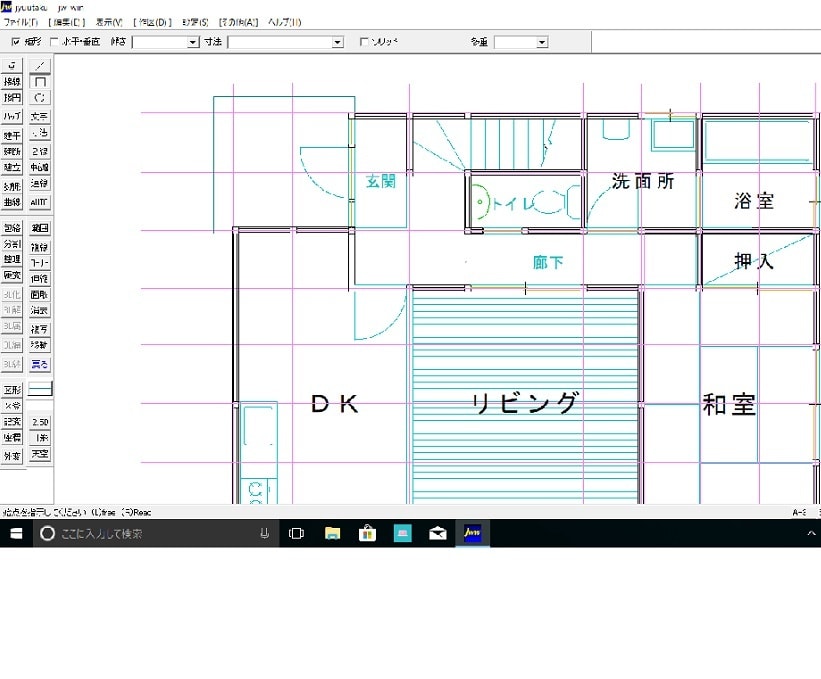Select the point (点) tool
821x679 pixels.
12,65
